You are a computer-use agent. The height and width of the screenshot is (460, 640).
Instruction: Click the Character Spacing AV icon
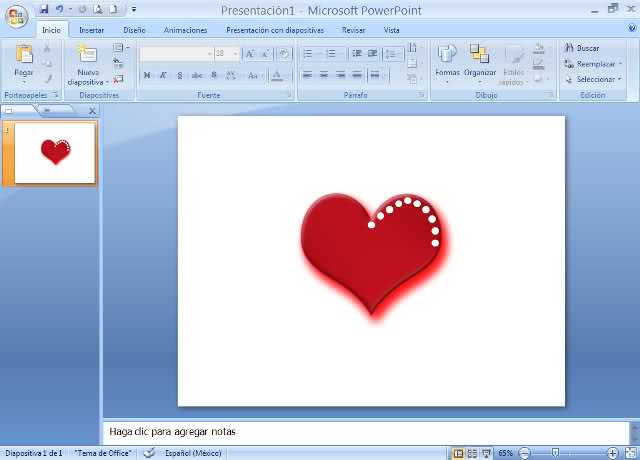pos(231,75)
